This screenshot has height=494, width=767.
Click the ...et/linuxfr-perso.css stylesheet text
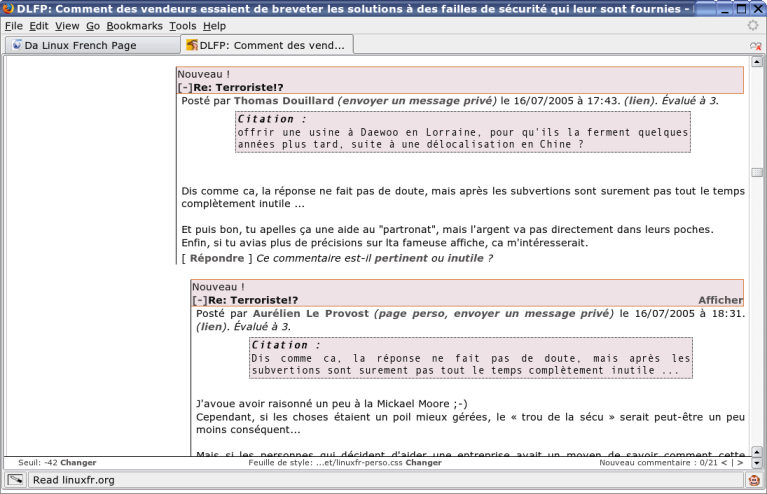[359, 463]
